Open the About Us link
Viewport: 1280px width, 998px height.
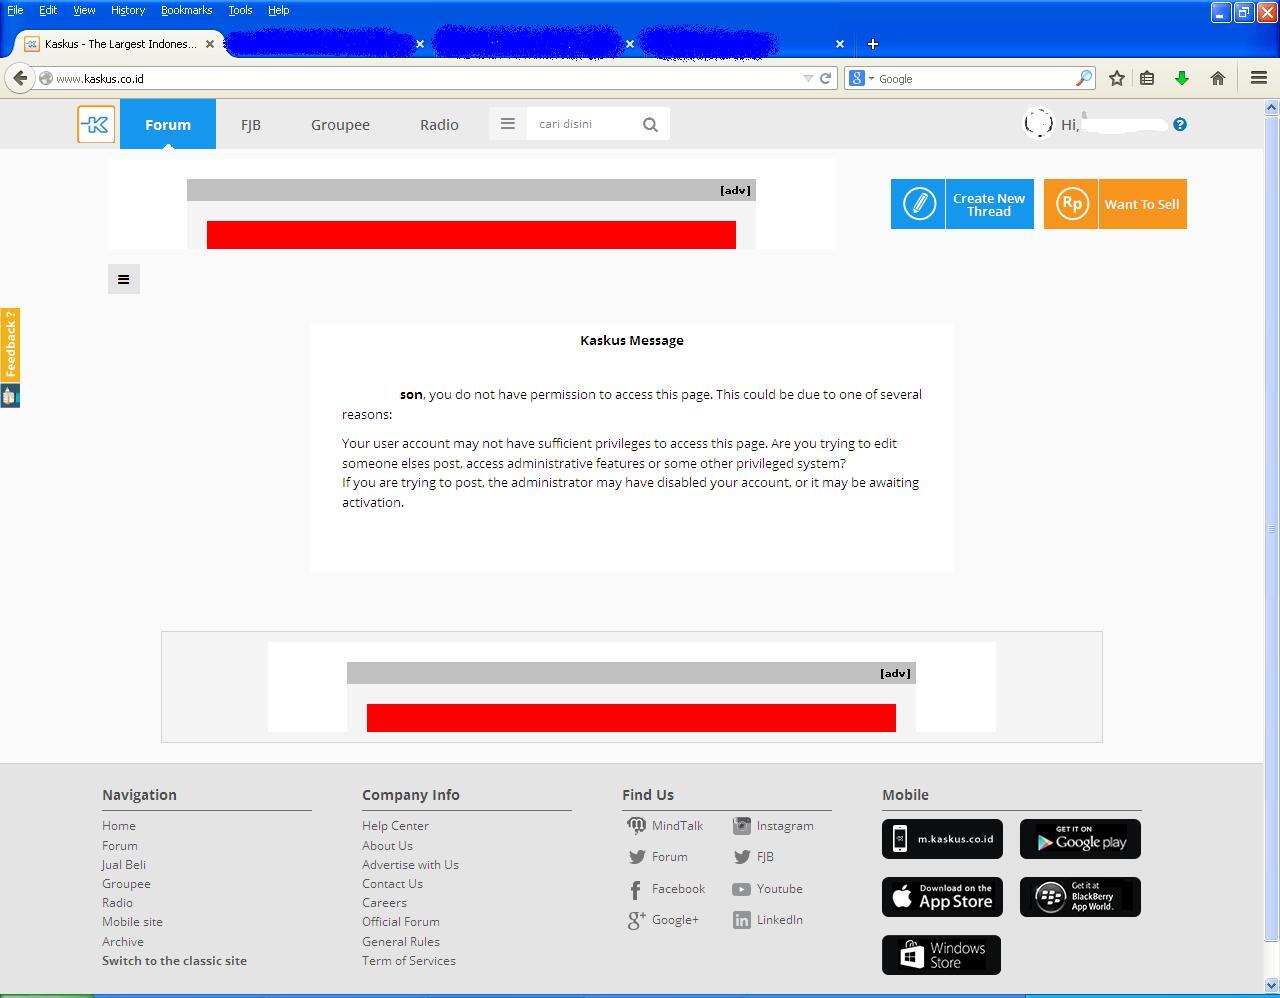387,846
